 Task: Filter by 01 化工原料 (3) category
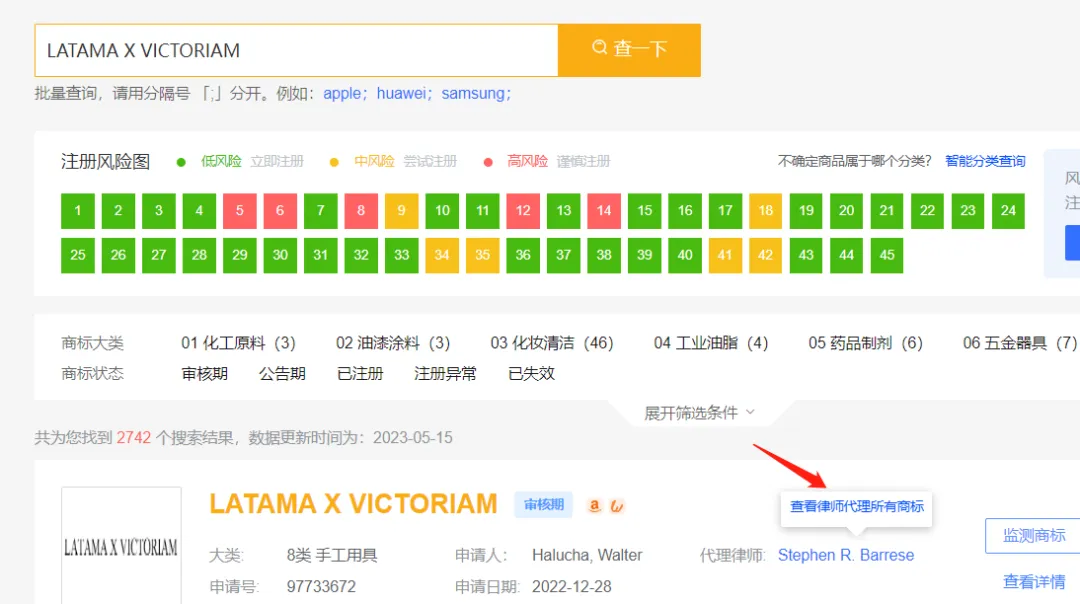(x=238, y=343)
